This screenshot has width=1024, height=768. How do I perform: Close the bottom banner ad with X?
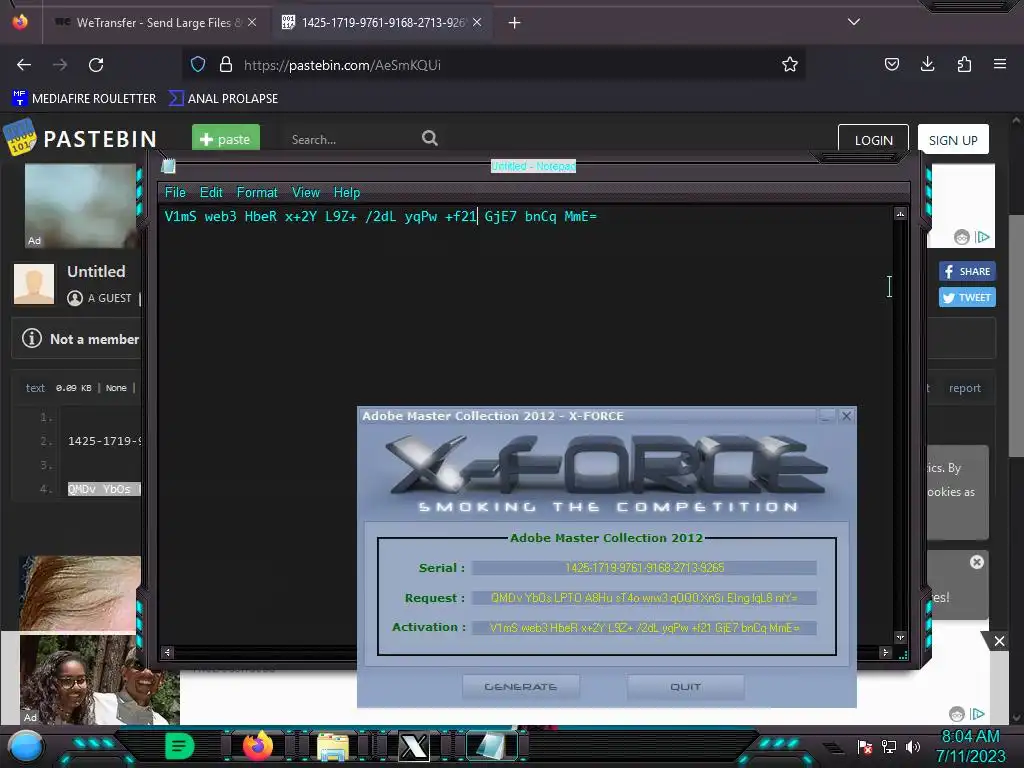(x=999, y=641)
